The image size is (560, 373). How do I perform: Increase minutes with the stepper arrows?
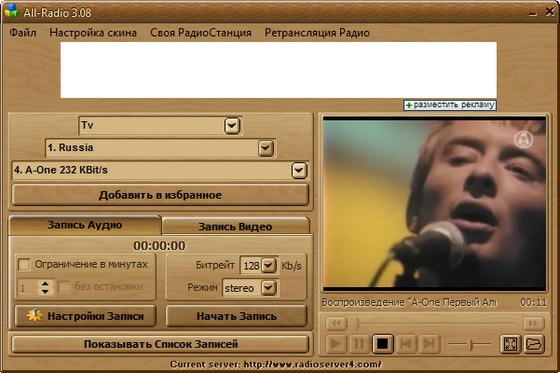pyautogui.click(x=45, y=284)
